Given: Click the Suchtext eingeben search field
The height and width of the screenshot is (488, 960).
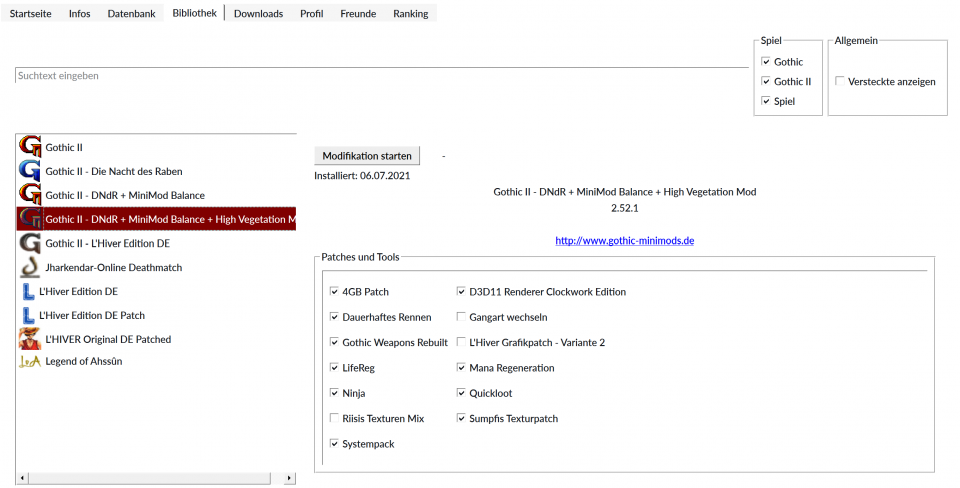Looking at the screenshot, I should pyautogui.click(x=382, y=76).
